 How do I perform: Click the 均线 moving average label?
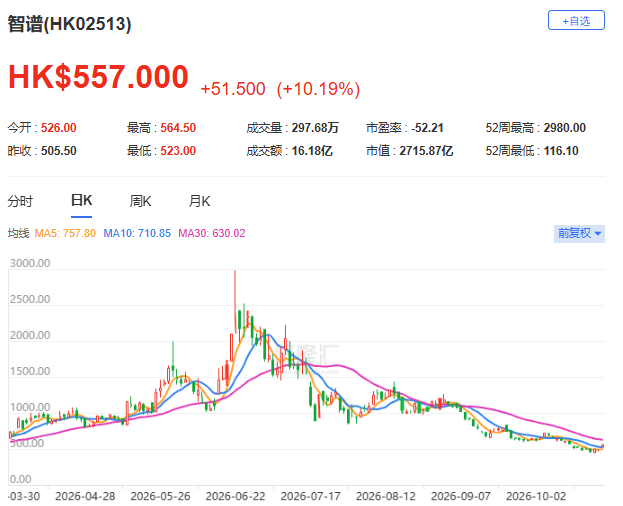[x=18, y=233]
